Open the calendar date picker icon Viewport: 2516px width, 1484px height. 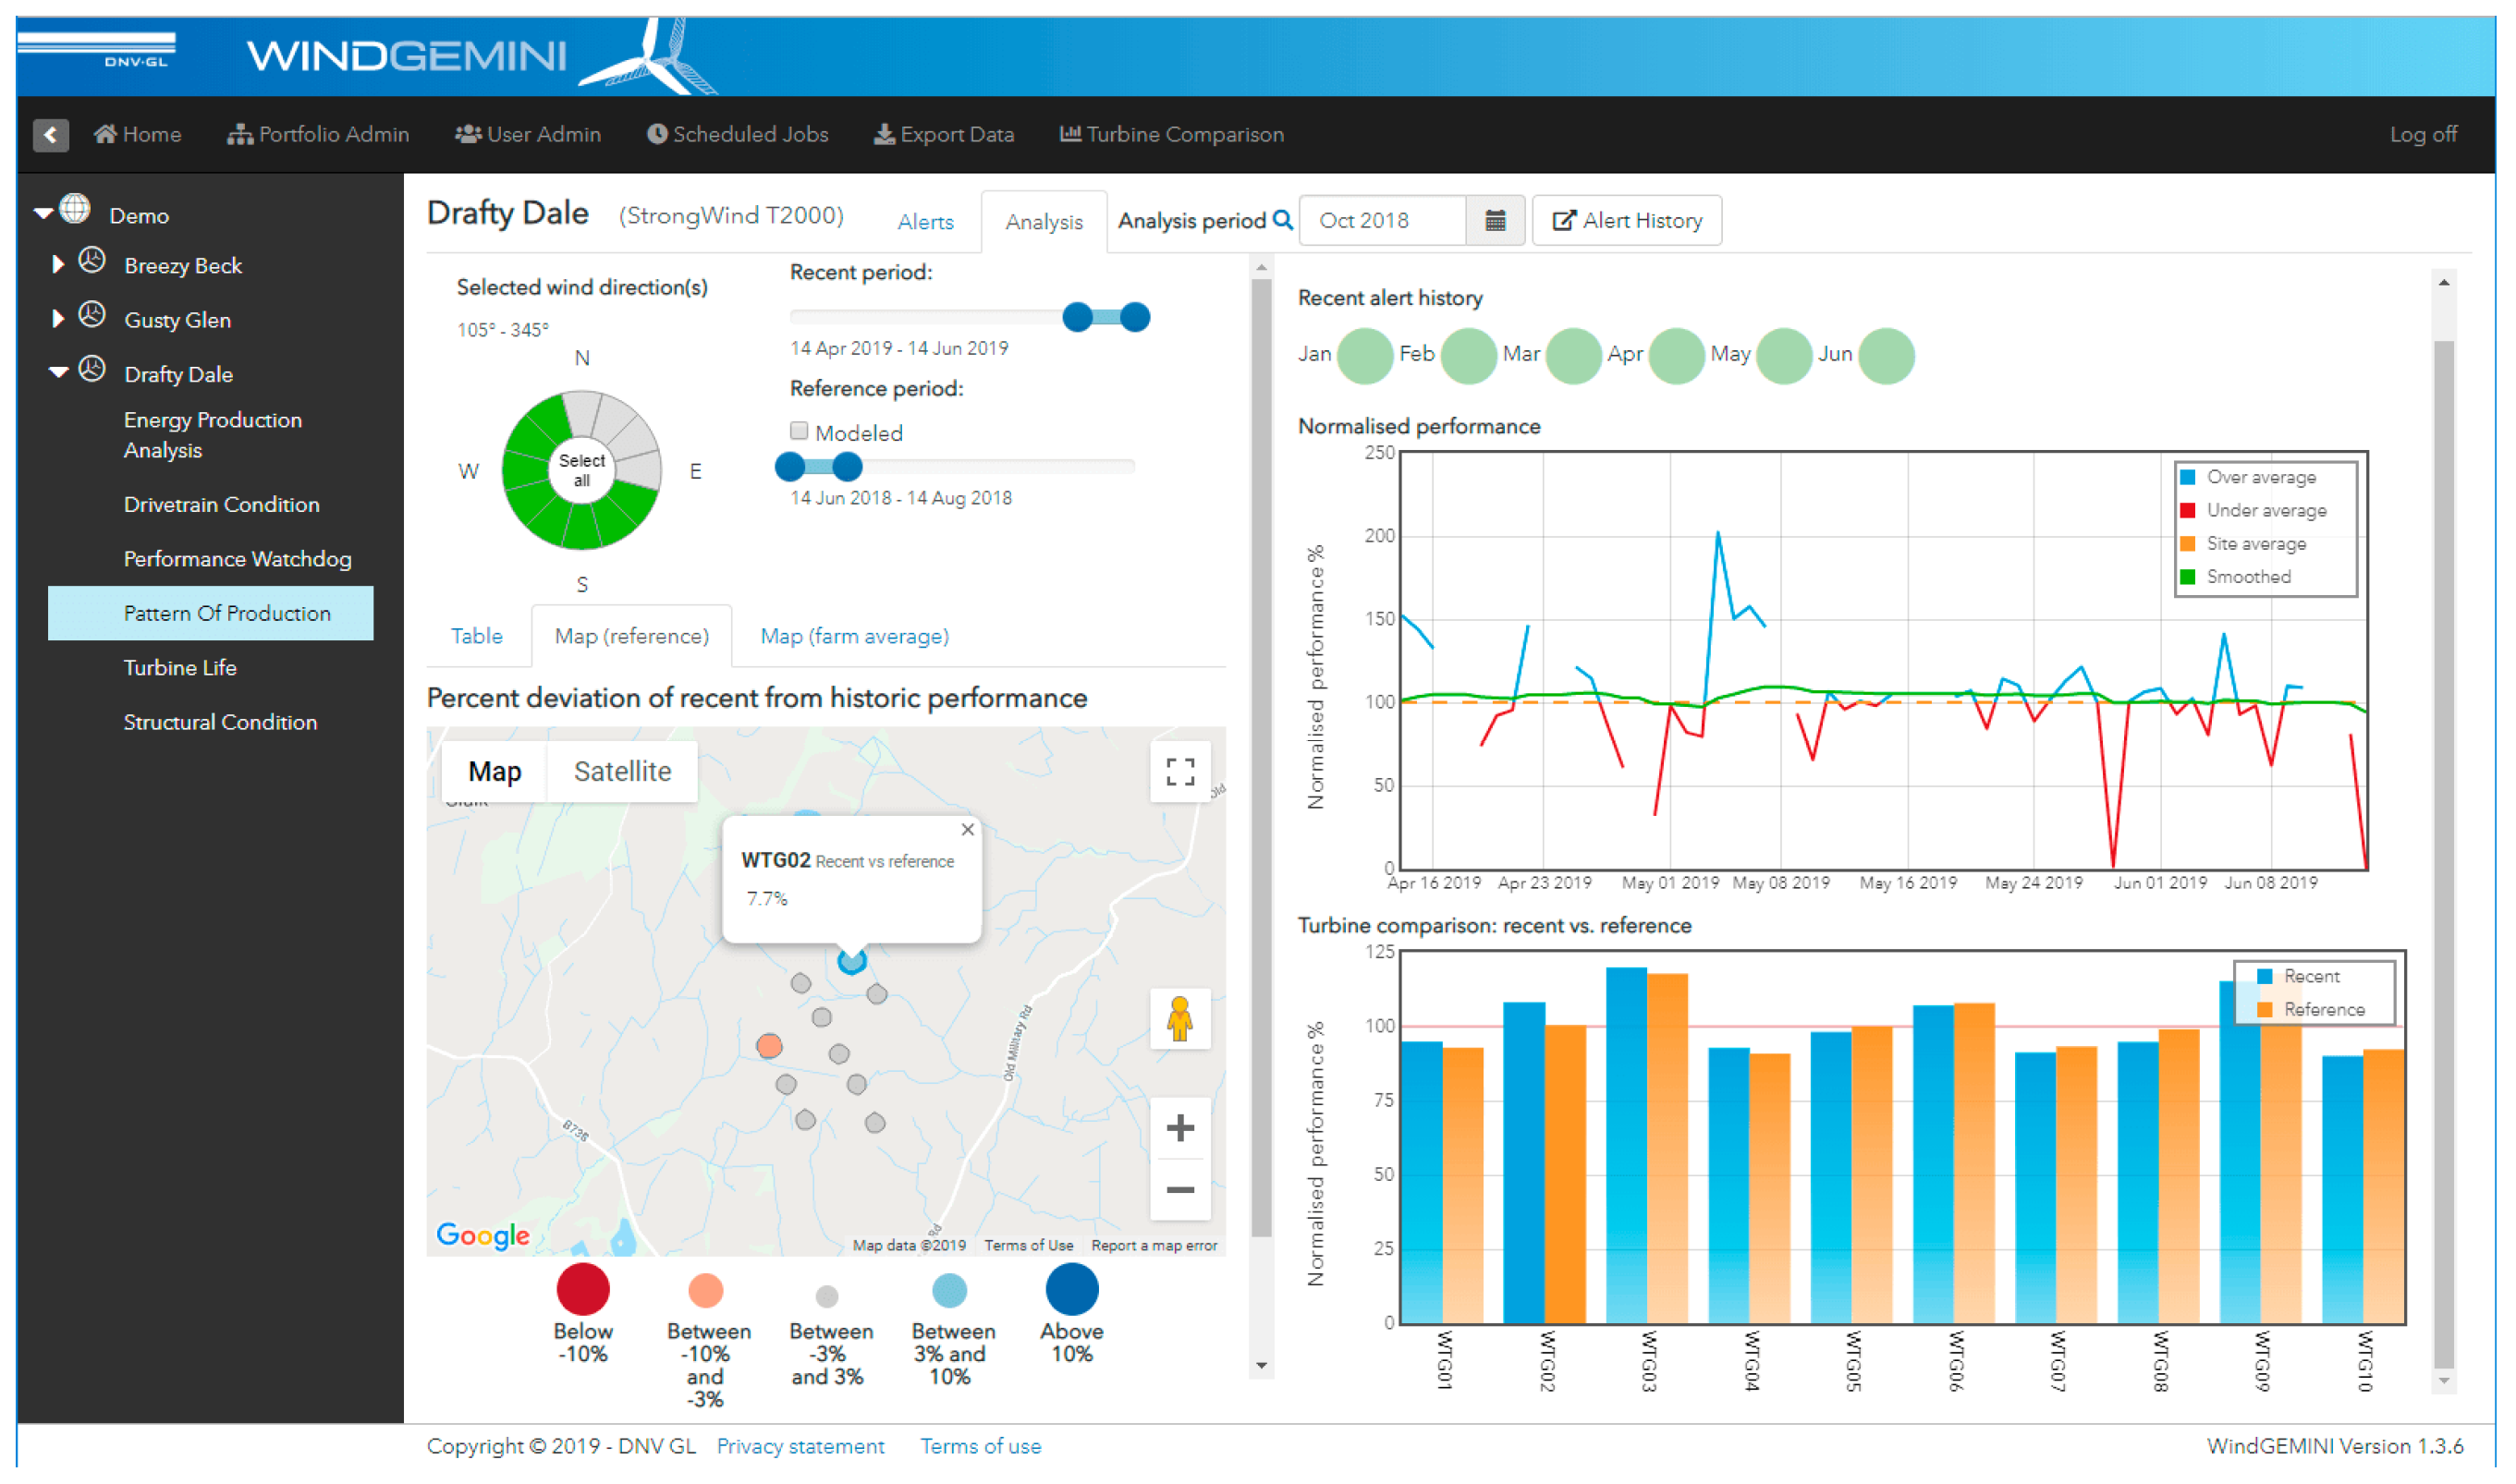1495,221
